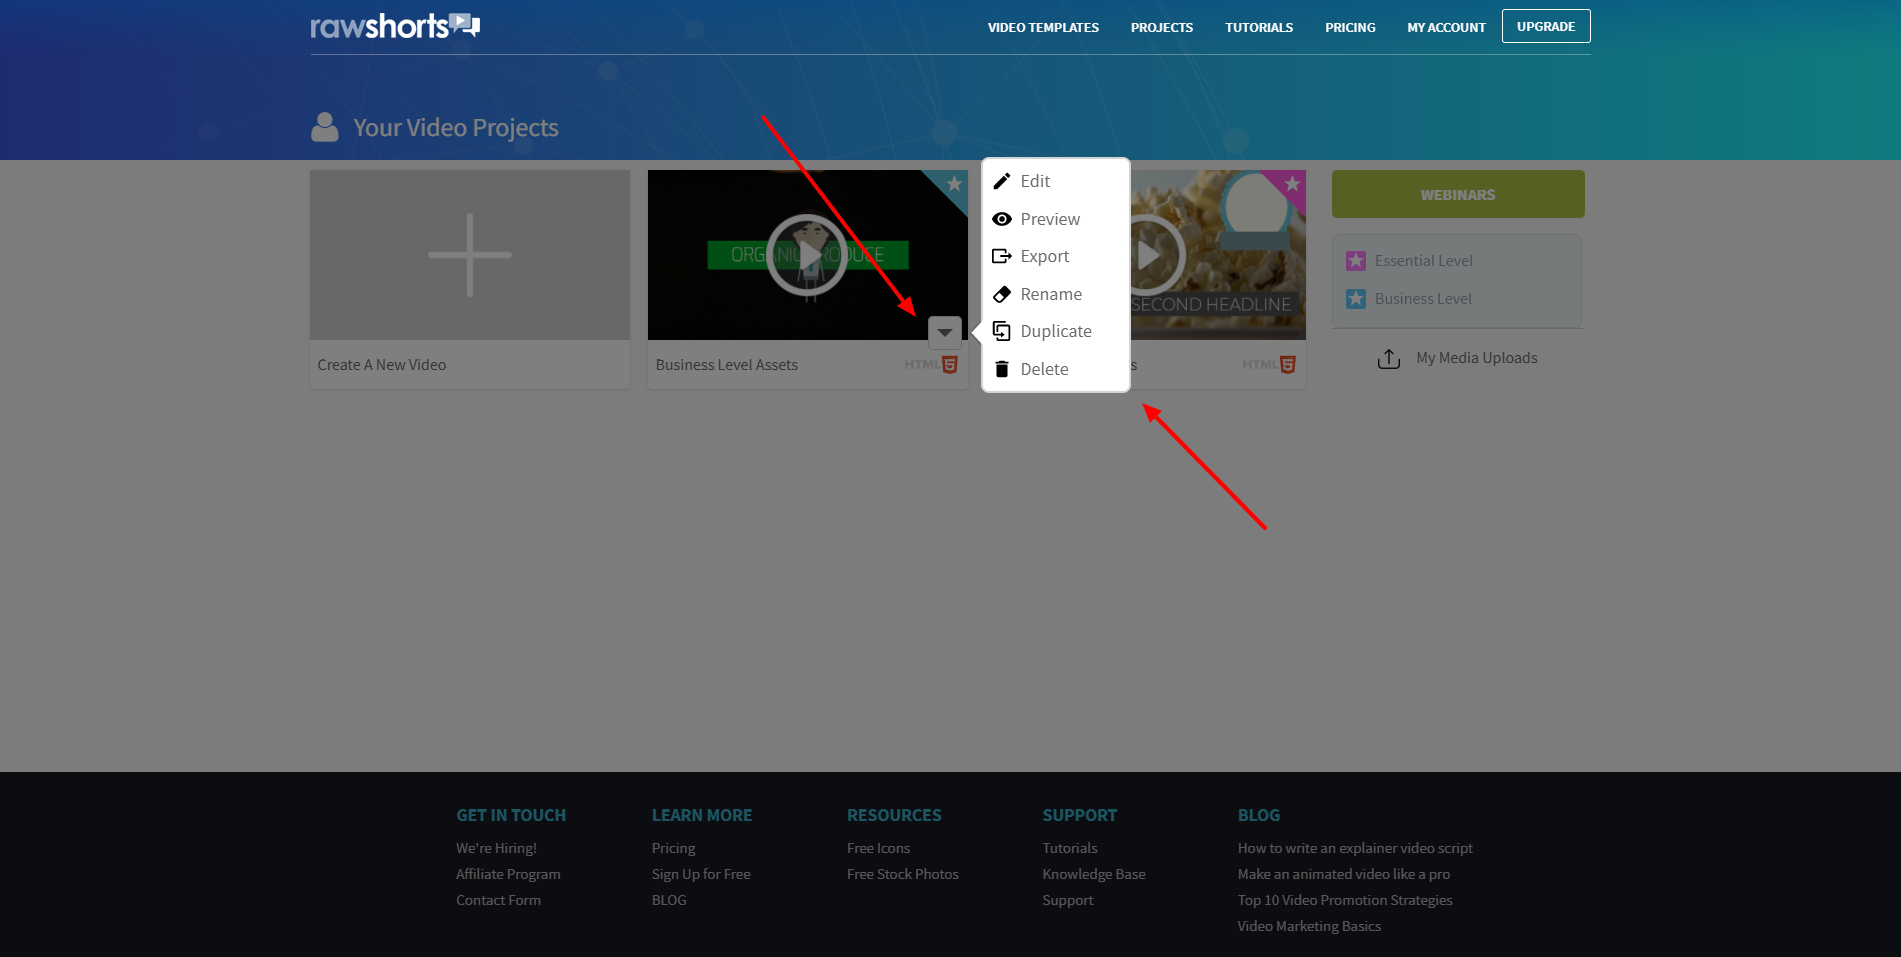Open Top 10 Video Promotion Strategies link
Image resolution: width=1901 pixels, height=957 pixels.
tap(1345, 900)
